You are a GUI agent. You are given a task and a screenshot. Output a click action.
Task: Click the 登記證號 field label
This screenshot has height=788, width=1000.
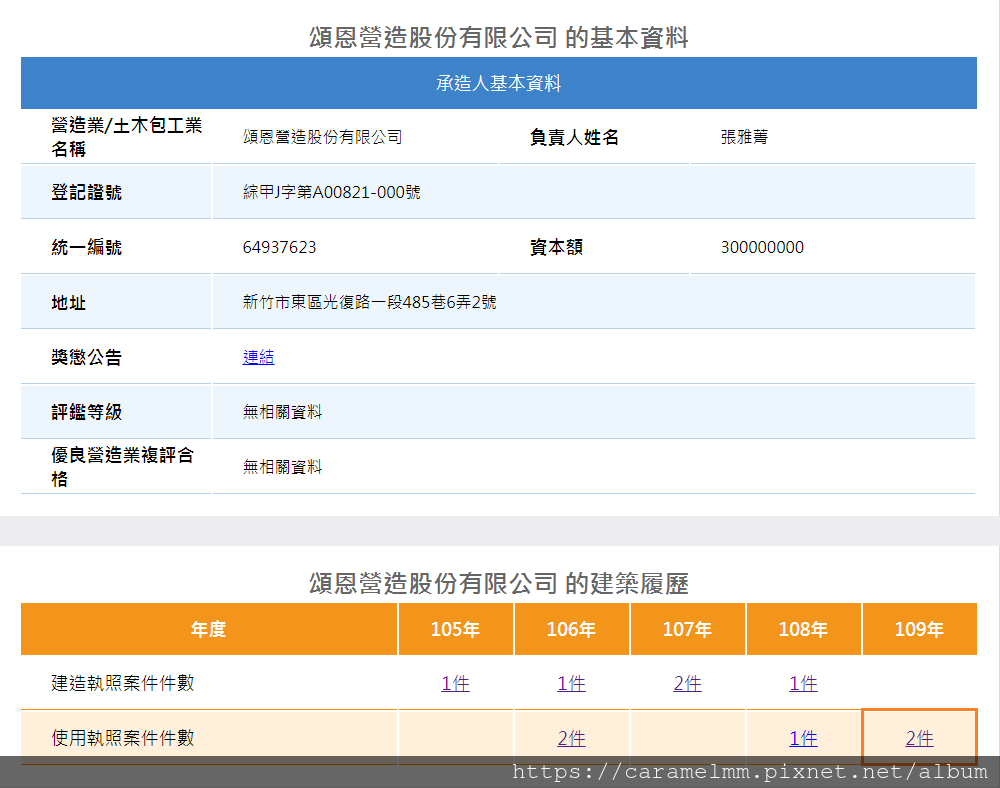coord(87,192)
